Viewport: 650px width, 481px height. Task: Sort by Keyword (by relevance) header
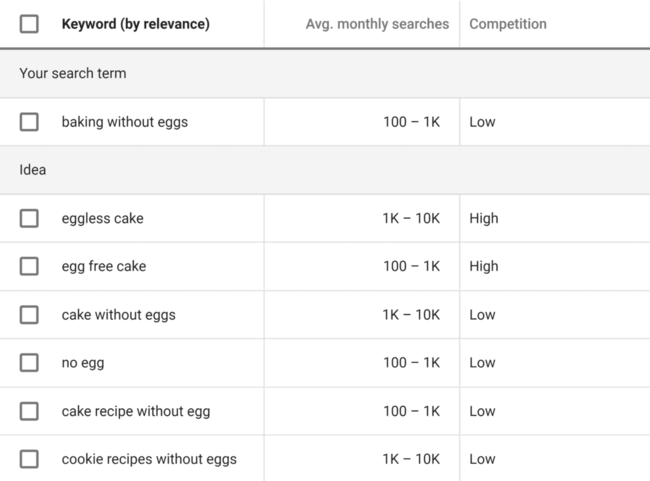click(135, 24)
